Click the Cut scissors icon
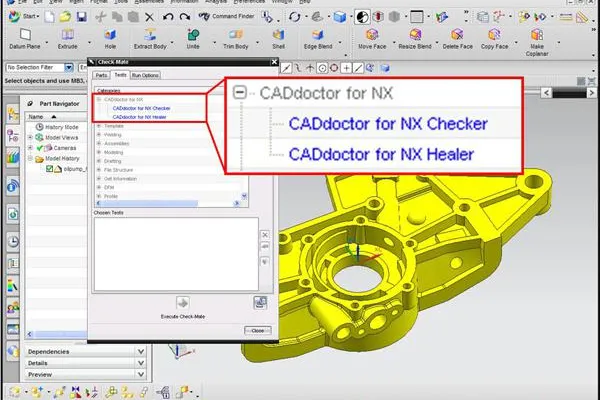Screen dimensions: 600x400 tap(101, 17)
